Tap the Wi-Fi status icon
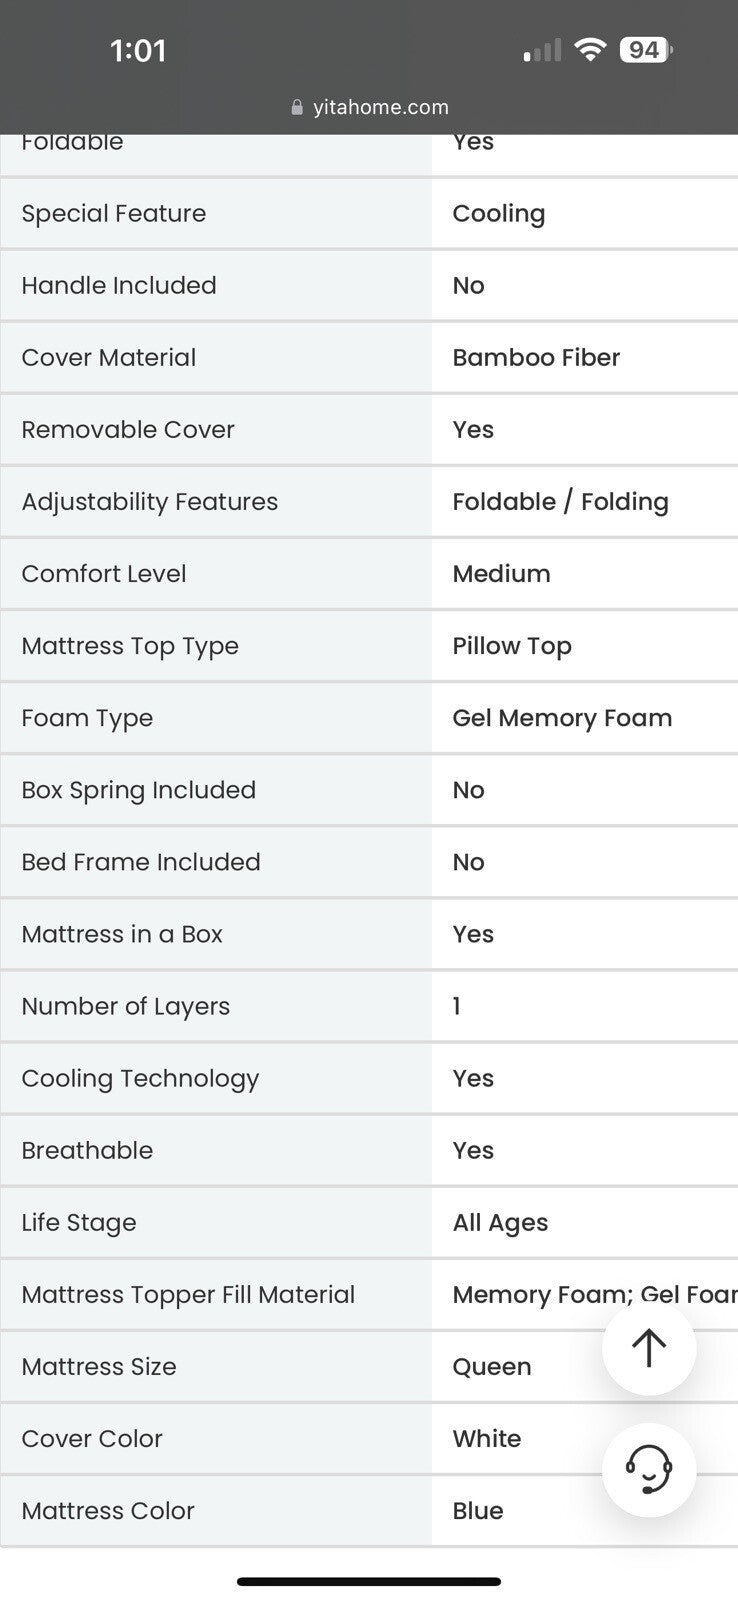This screenshot has width=738, height=1600. [591, 50]
